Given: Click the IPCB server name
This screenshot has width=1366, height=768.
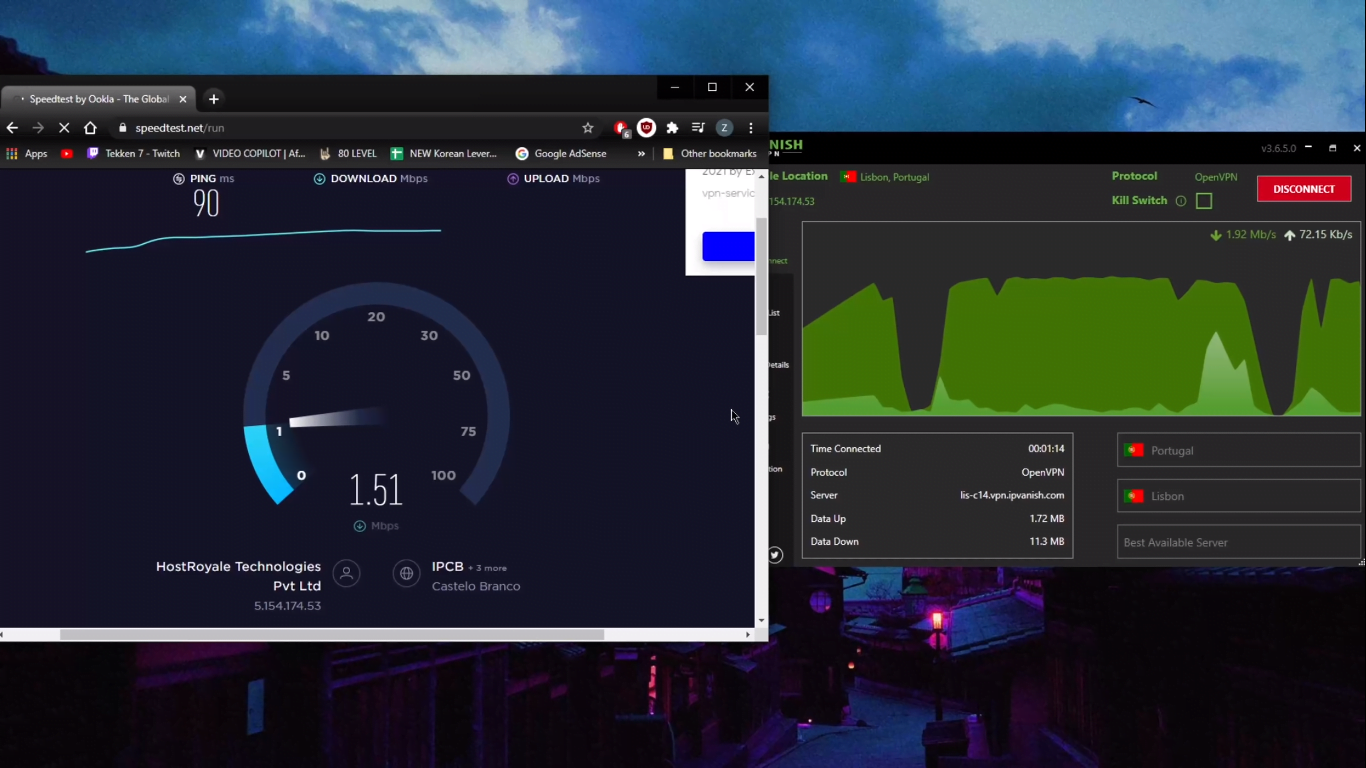Looking at the screenshot, I should [447, 567].
